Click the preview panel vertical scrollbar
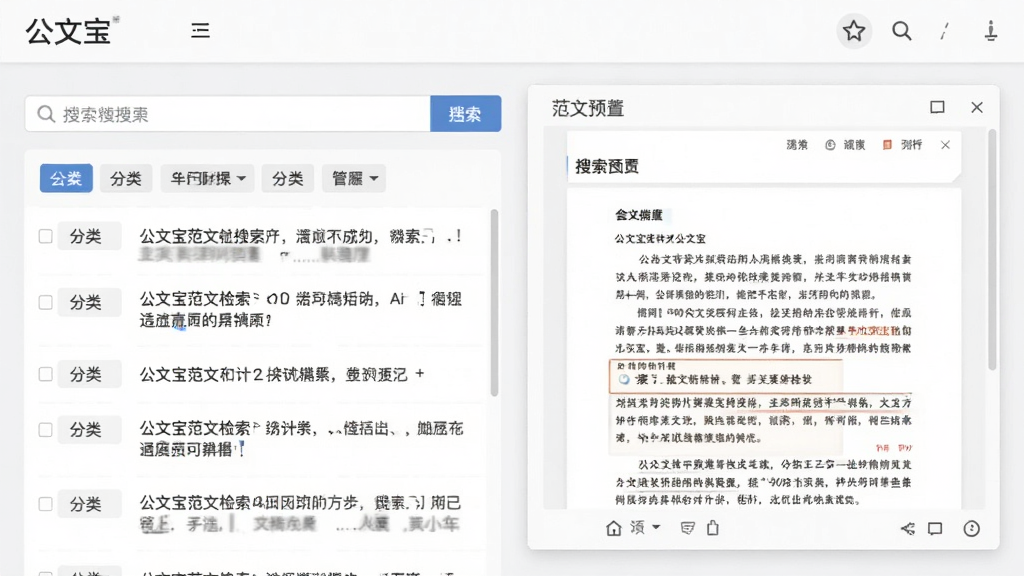The width and height of the screenshot is (1024, 576). pos(992,250)
